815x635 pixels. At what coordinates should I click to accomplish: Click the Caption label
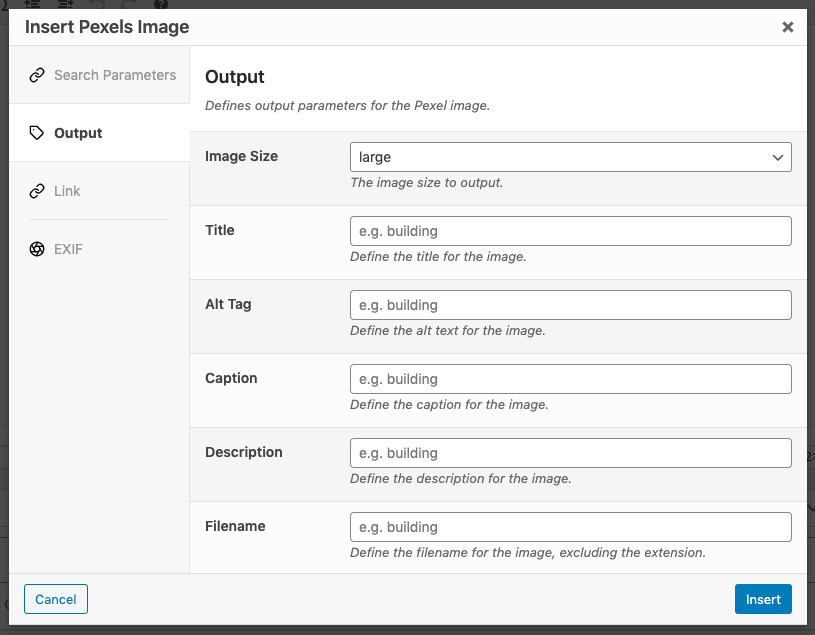point(231,378)
